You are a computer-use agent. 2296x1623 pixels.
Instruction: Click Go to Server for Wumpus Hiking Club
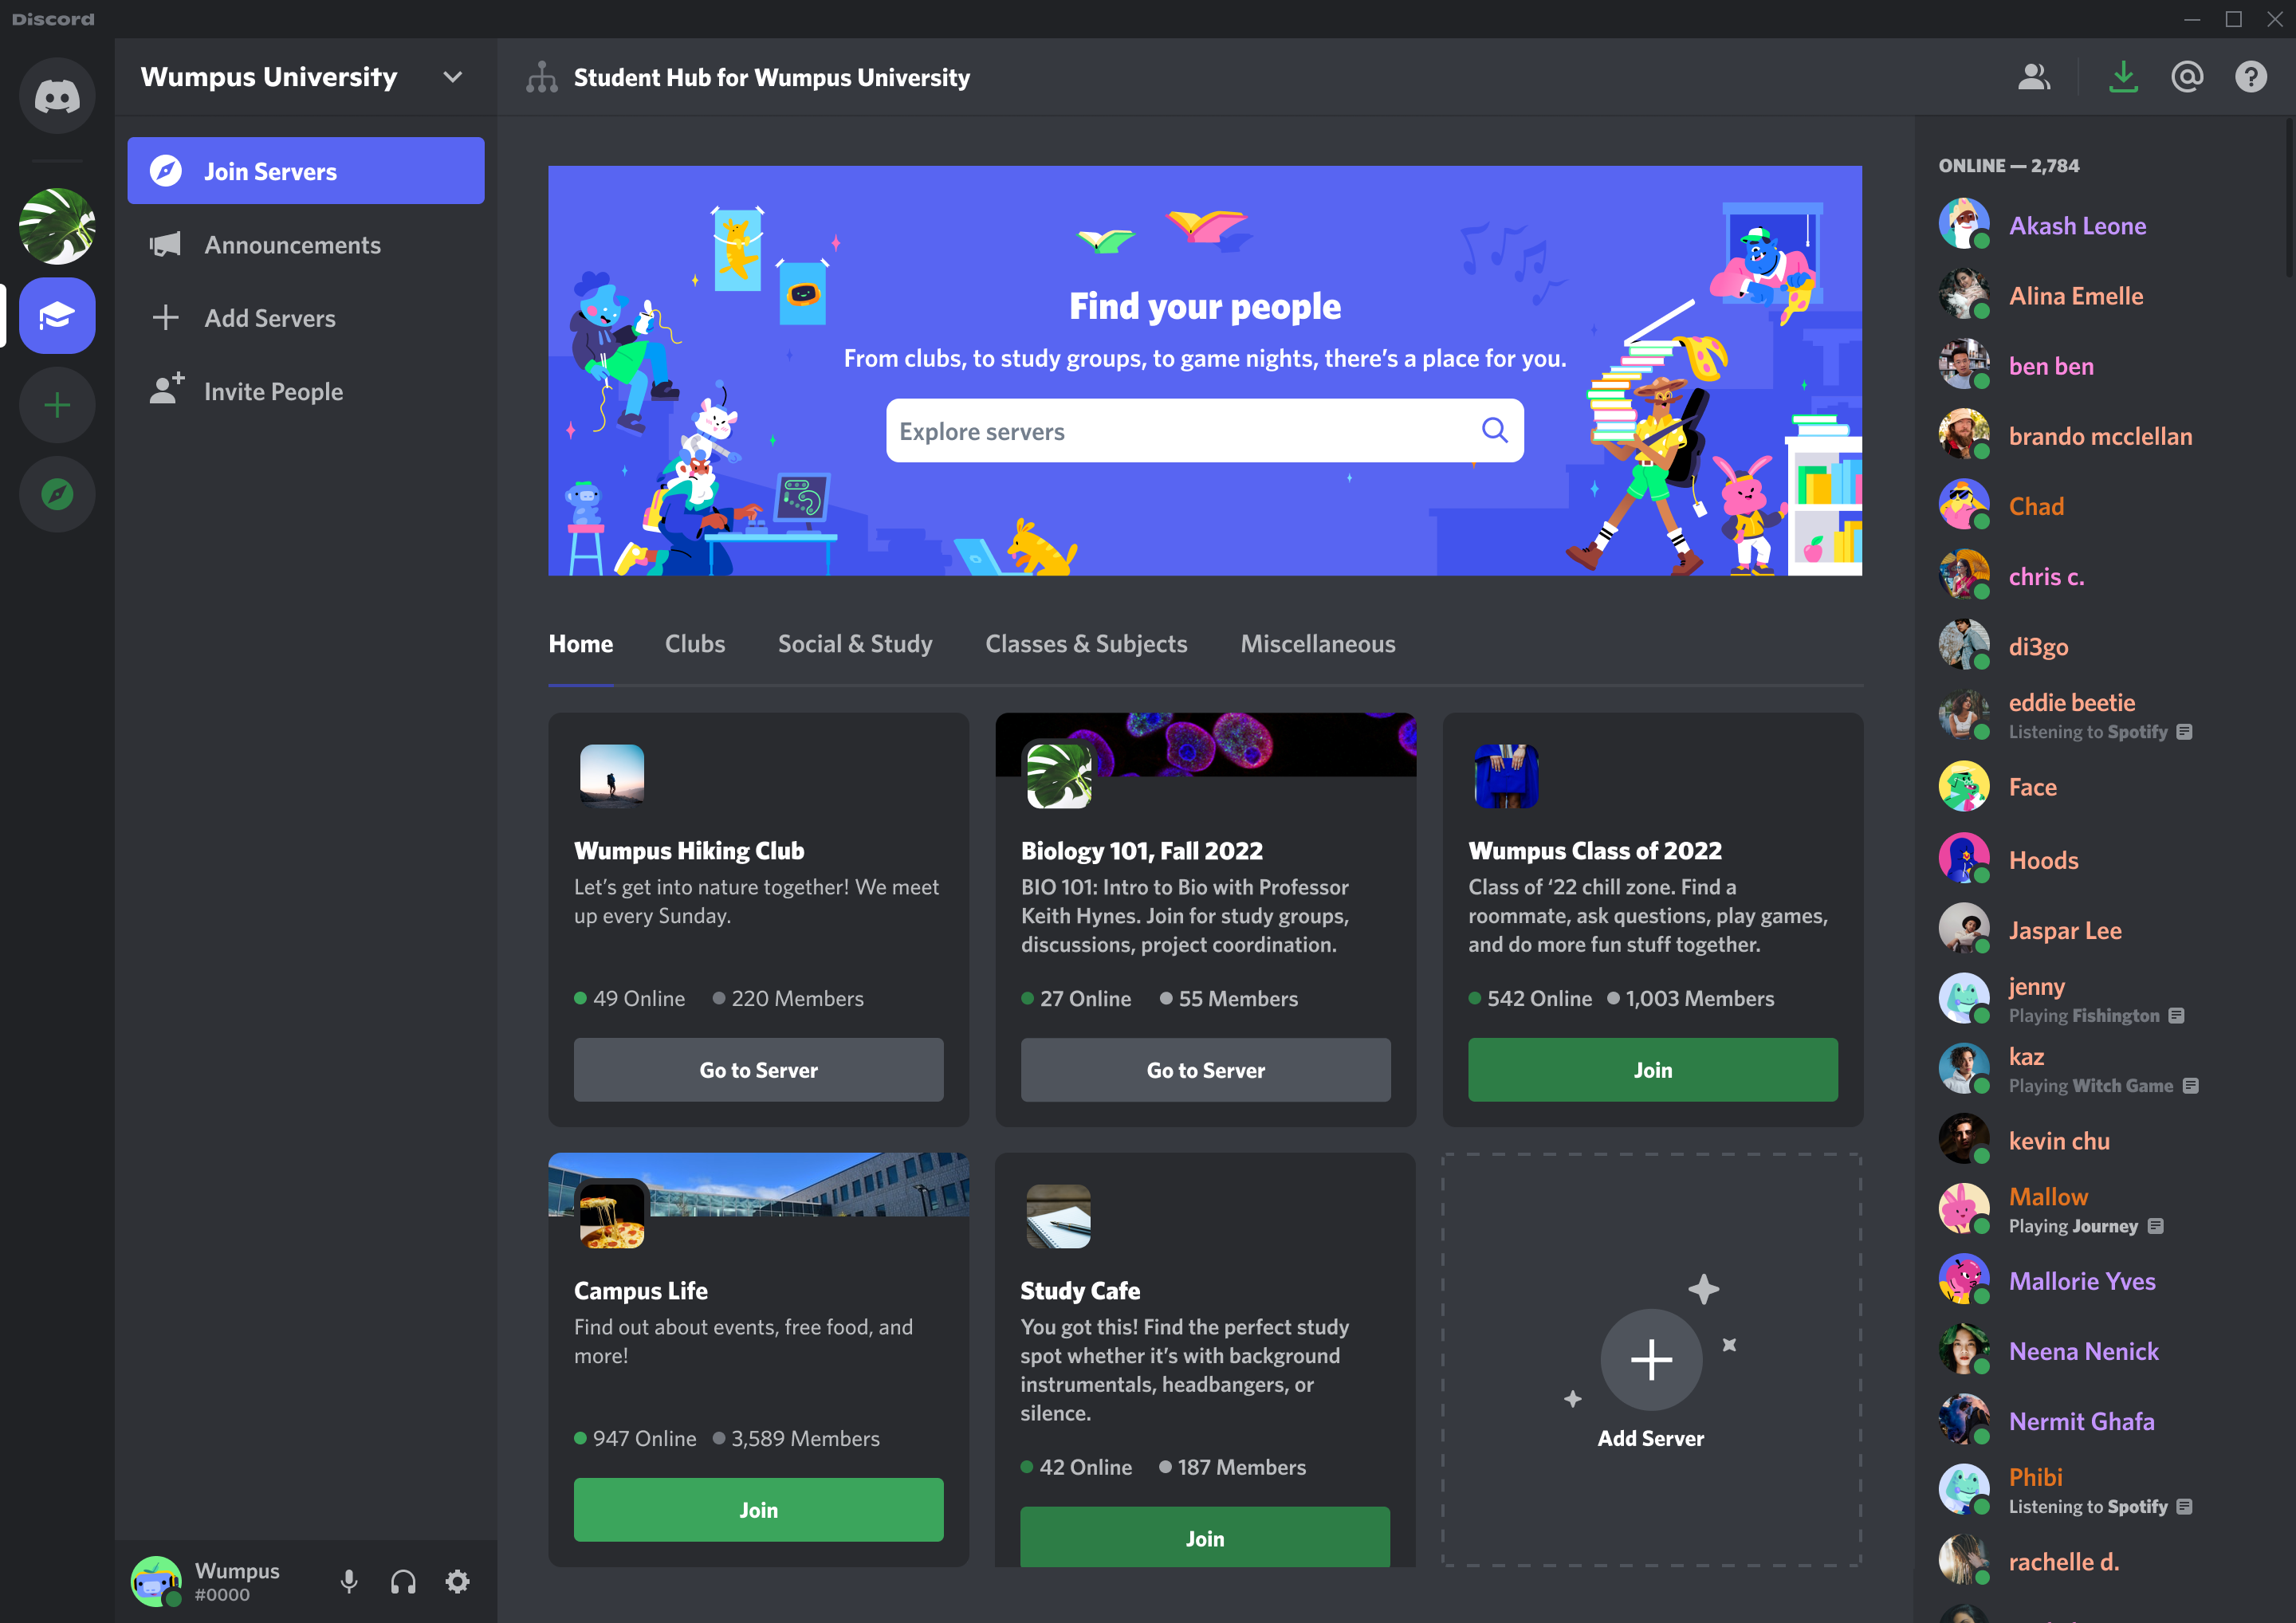[759, 1070]
